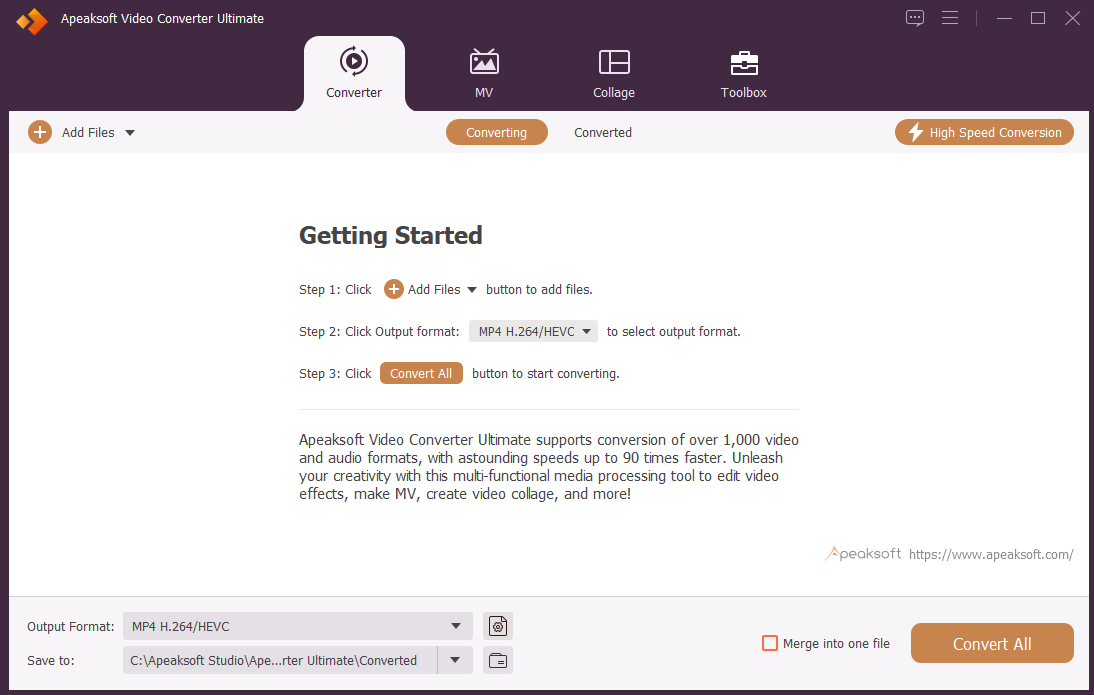Image resolution: width=1094 pixels, height=695 pixels.
Task: Switch to the MV tab
Action: (484, 73)
